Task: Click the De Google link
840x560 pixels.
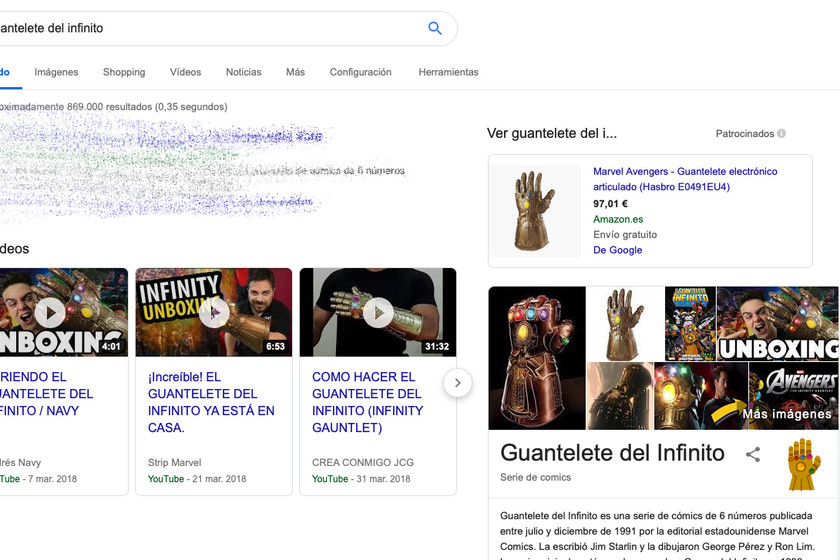Action: tap(617, 250)
